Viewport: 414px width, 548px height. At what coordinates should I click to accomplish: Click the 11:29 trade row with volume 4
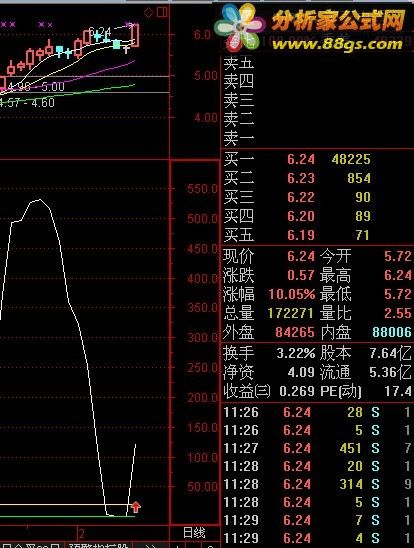pos(317,538)
